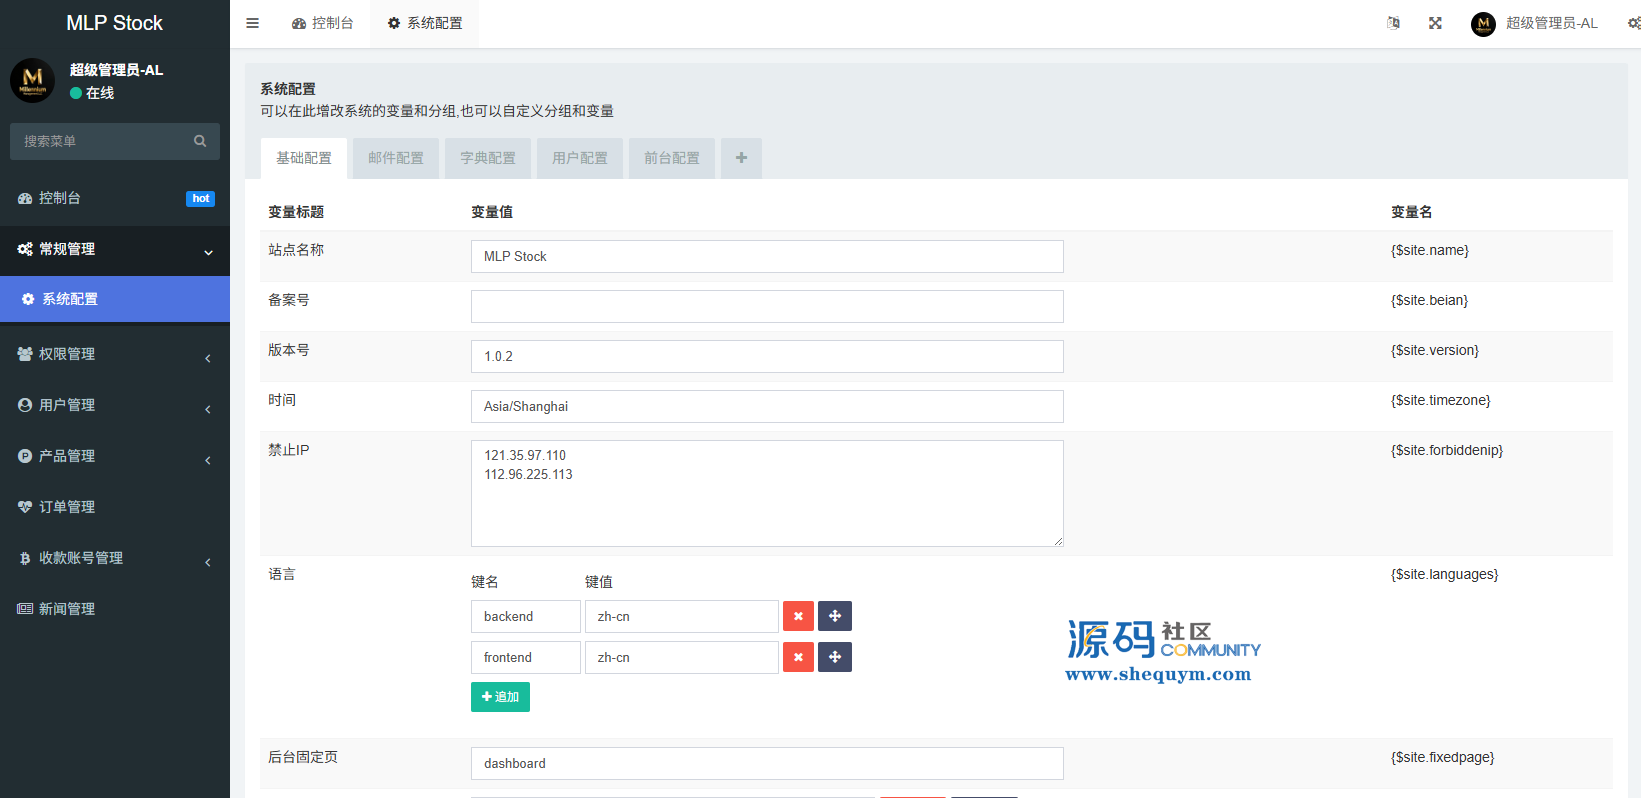The image size is (1641, 798).
Task: Collapse the 常规管理 sidebar menu
Action: coord(115,249)
